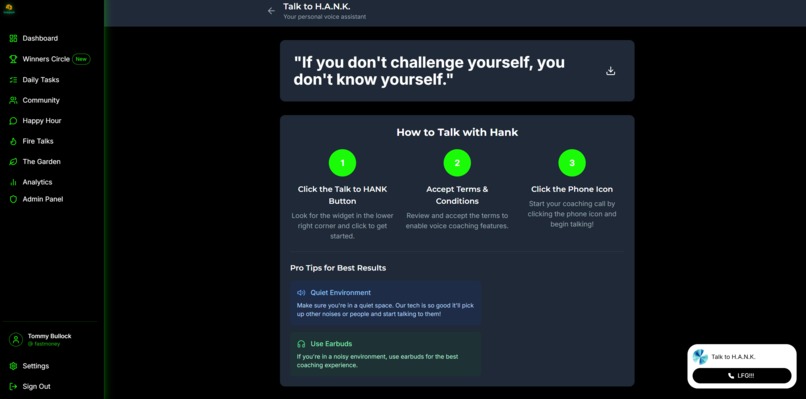Open Happy Hour from sidebar

[x=42, y=121]
